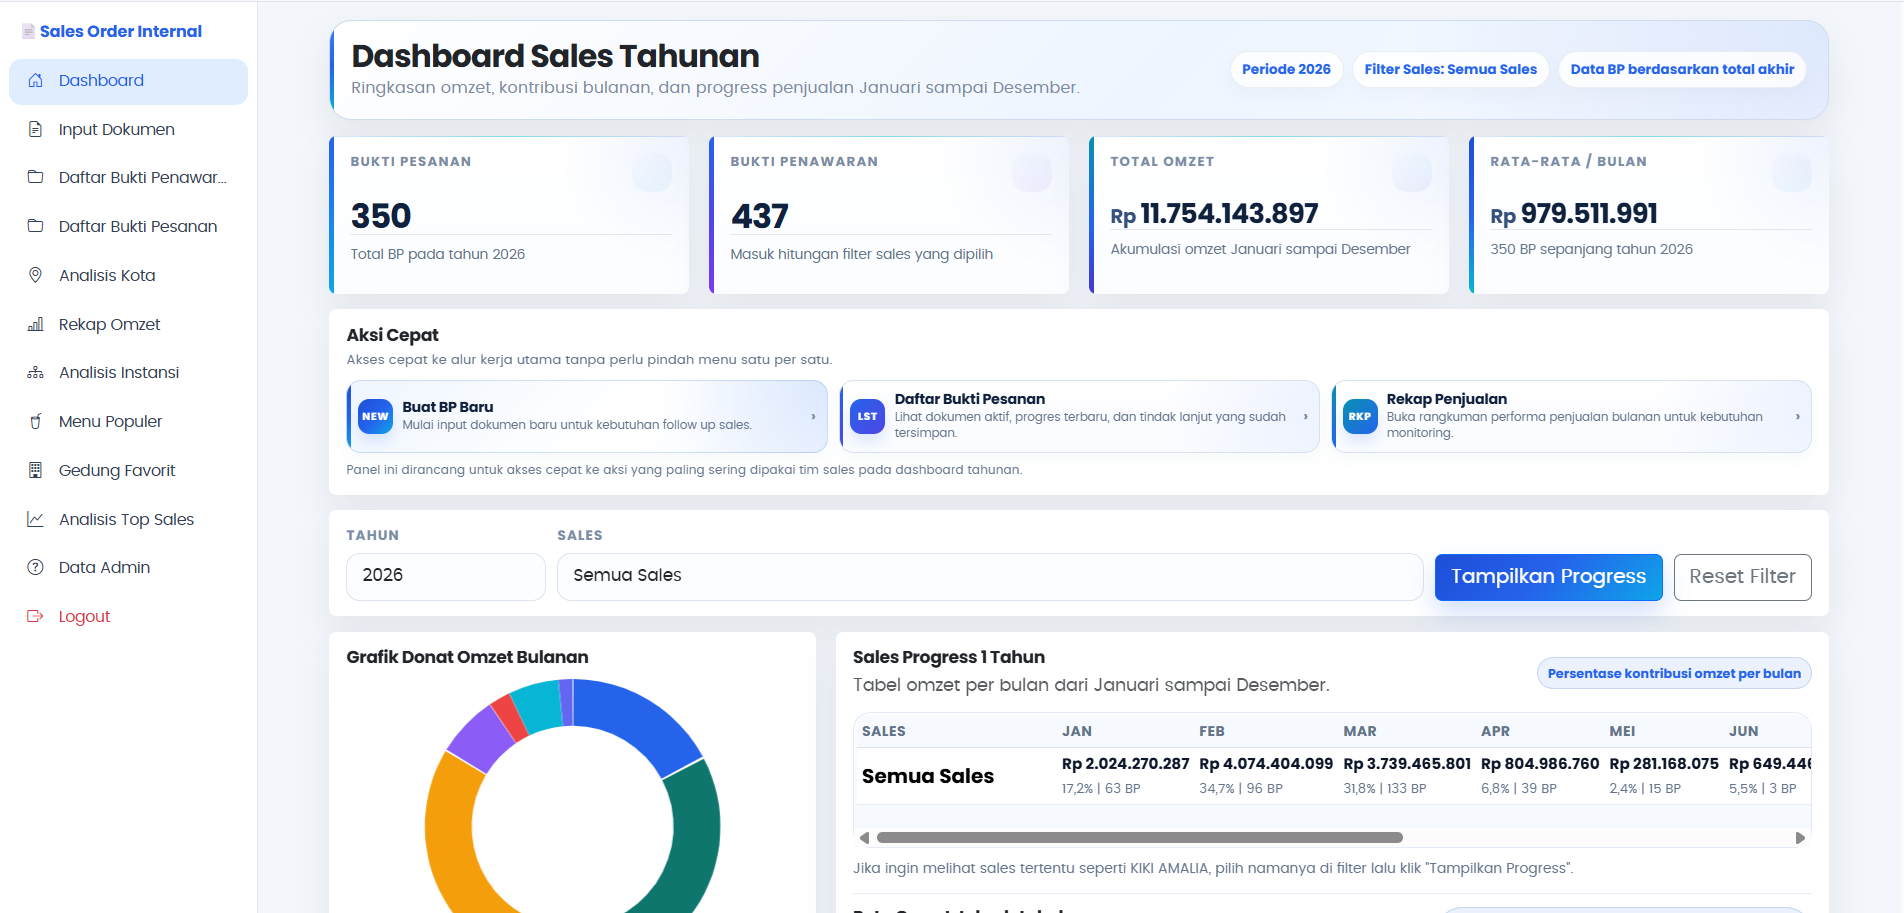Go to Daftar Bukti Penawaran menu
1904x913 pixels.
(128, 177)
